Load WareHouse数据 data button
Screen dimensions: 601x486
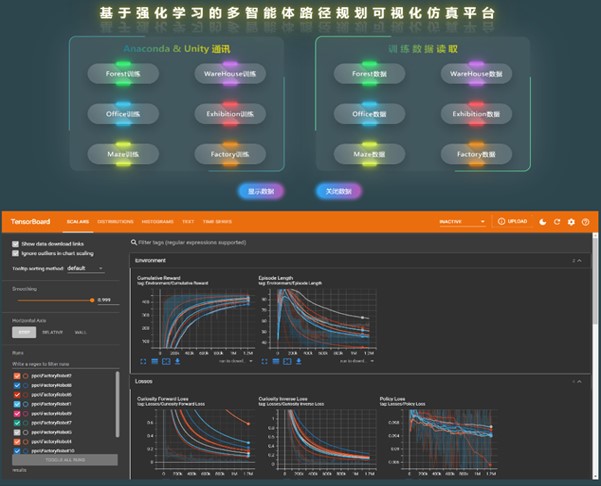click(x=476, y=74)
